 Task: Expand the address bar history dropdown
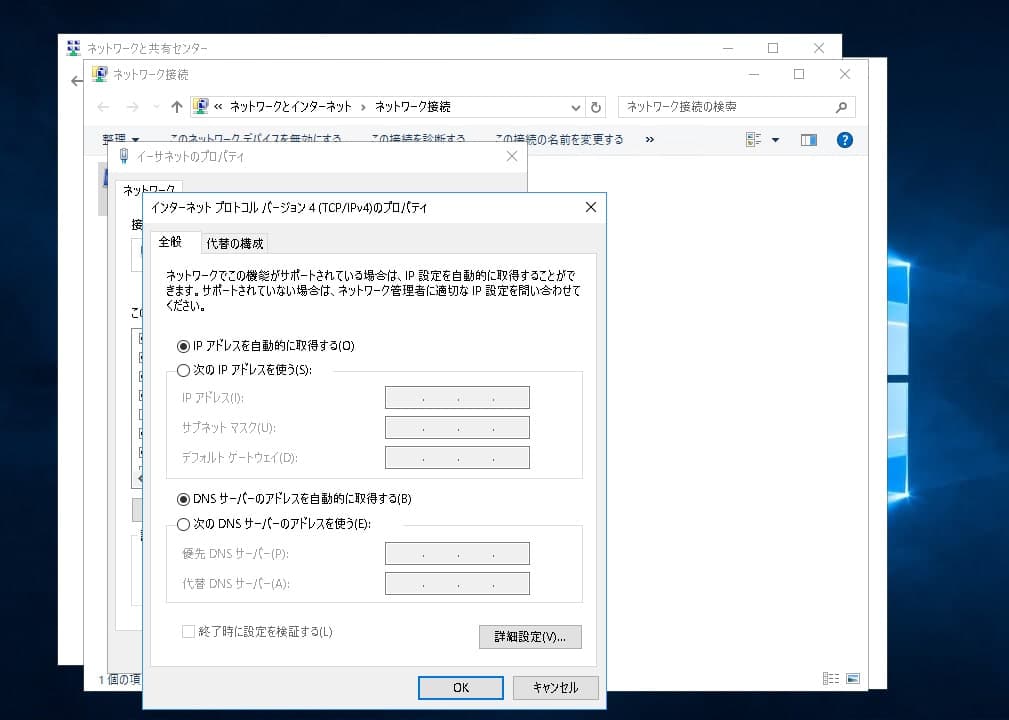(576, 107)
